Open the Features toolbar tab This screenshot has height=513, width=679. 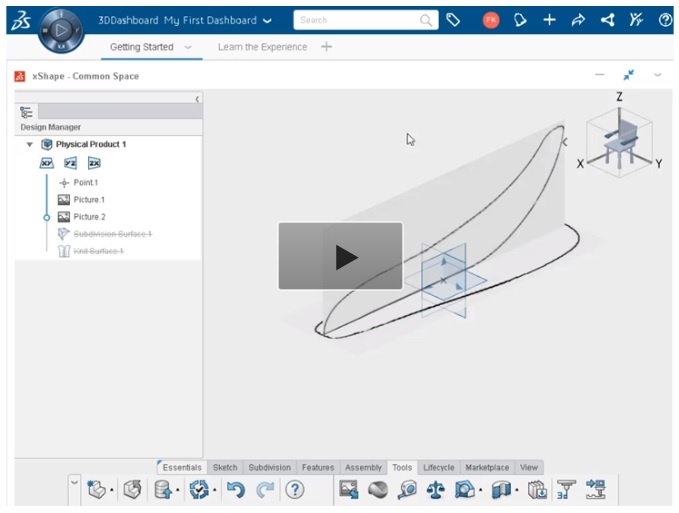click(318, 468)
